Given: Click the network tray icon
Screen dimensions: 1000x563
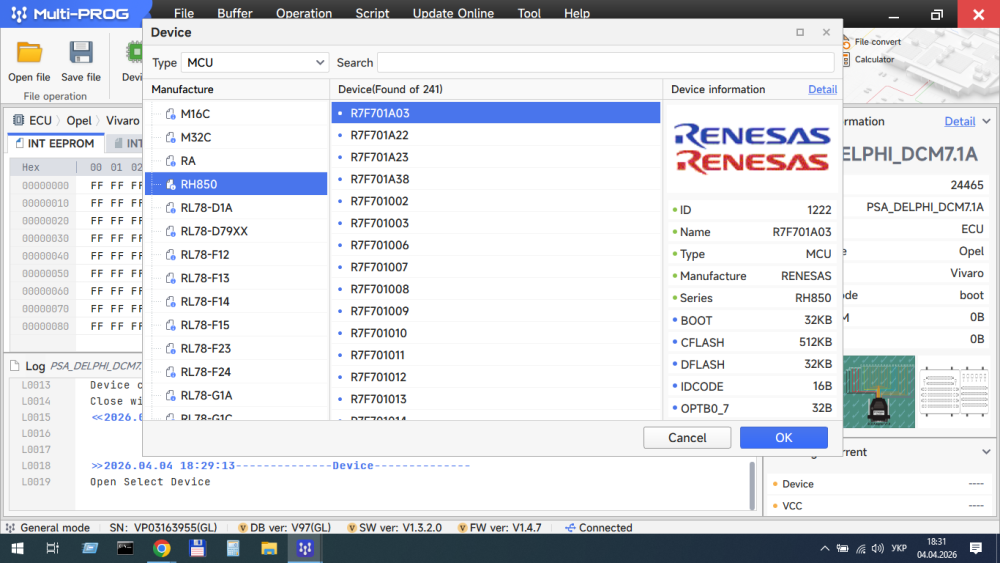Looking at the screenshot, I should click(x=860, y=548).
